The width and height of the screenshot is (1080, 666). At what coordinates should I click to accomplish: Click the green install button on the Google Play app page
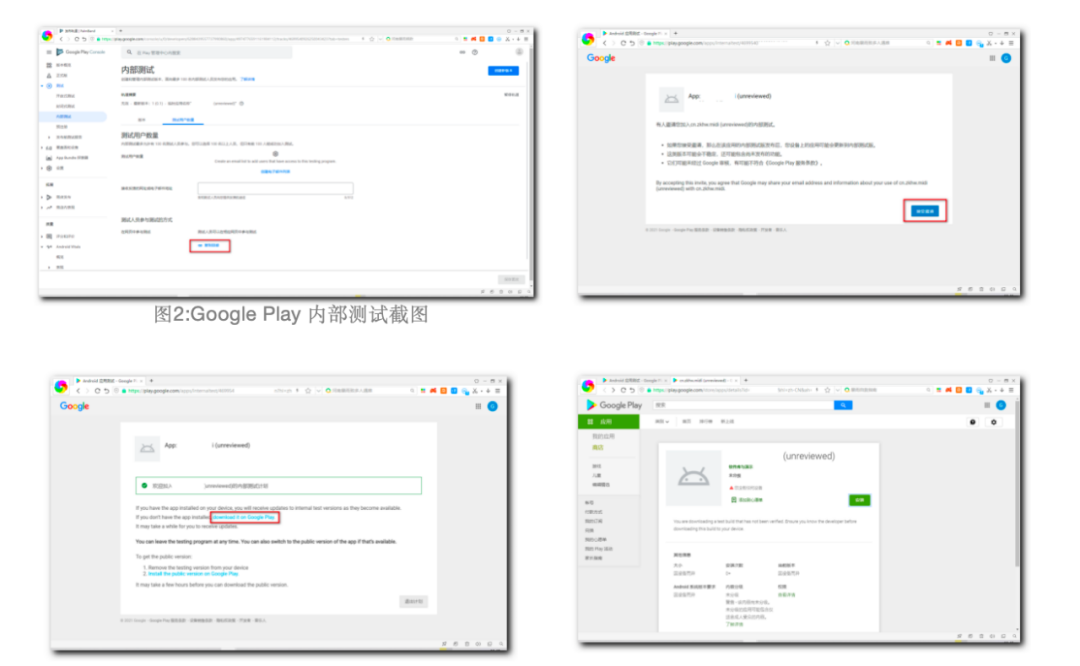click(x=860, y=500)
